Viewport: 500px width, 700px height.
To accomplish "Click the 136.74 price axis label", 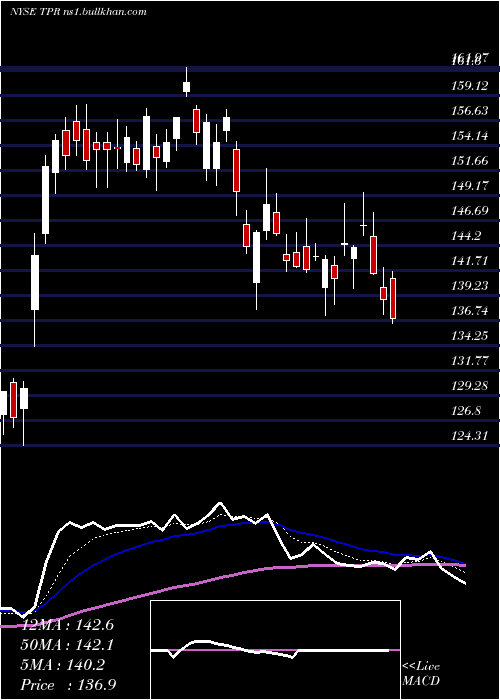I will [x=469, y=310].
